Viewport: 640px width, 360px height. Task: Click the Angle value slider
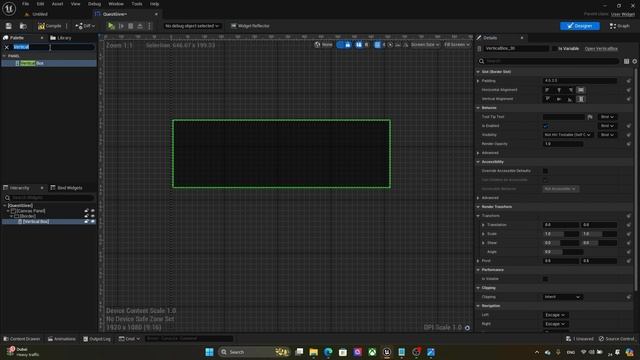(x=563, y=252)
